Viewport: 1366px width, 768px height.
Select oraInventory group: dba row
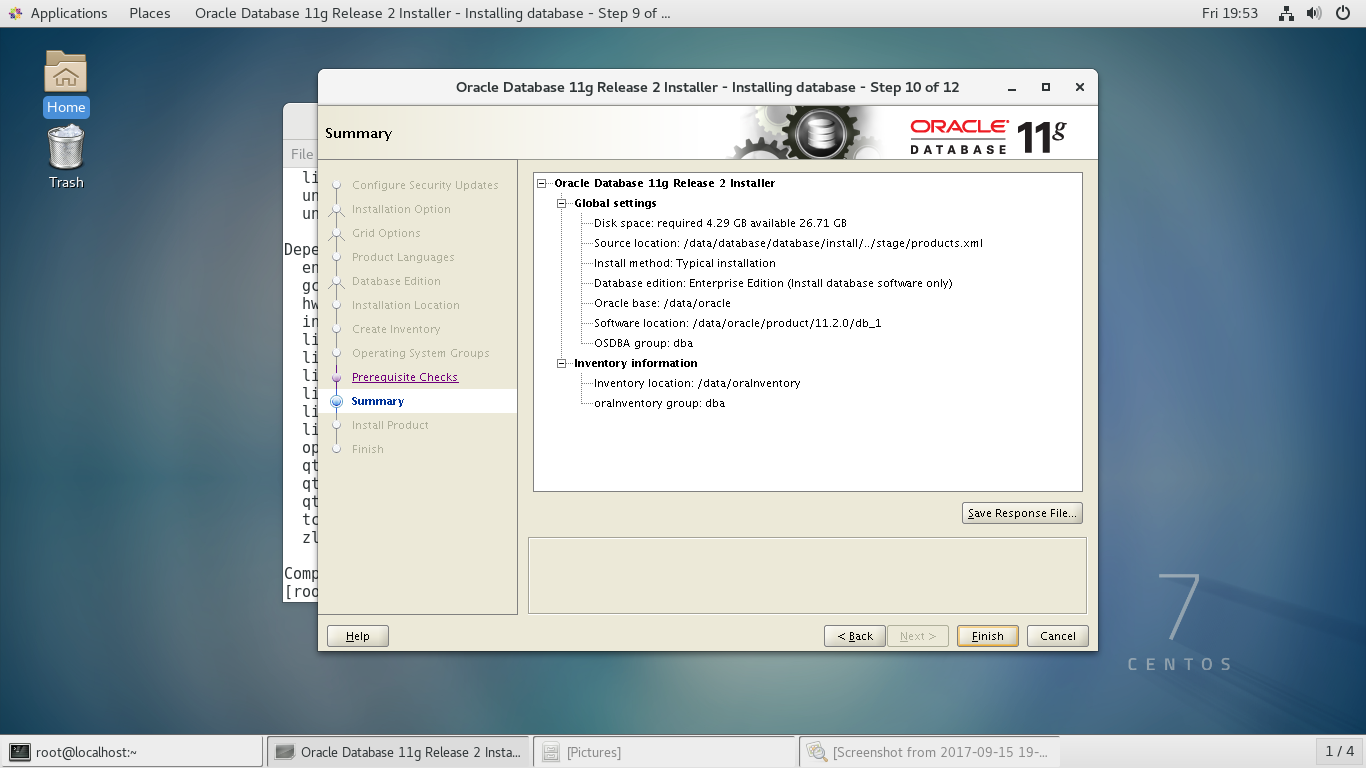659,403
